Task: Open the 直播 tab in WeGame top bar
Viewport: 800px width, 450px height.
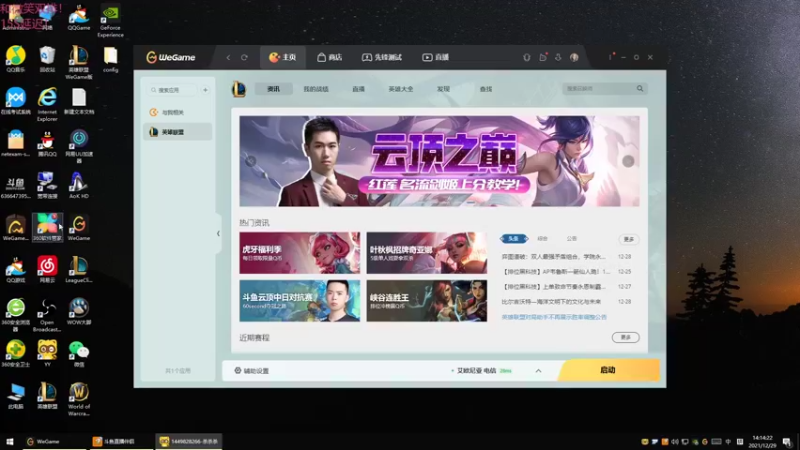Action: point(436,57)
